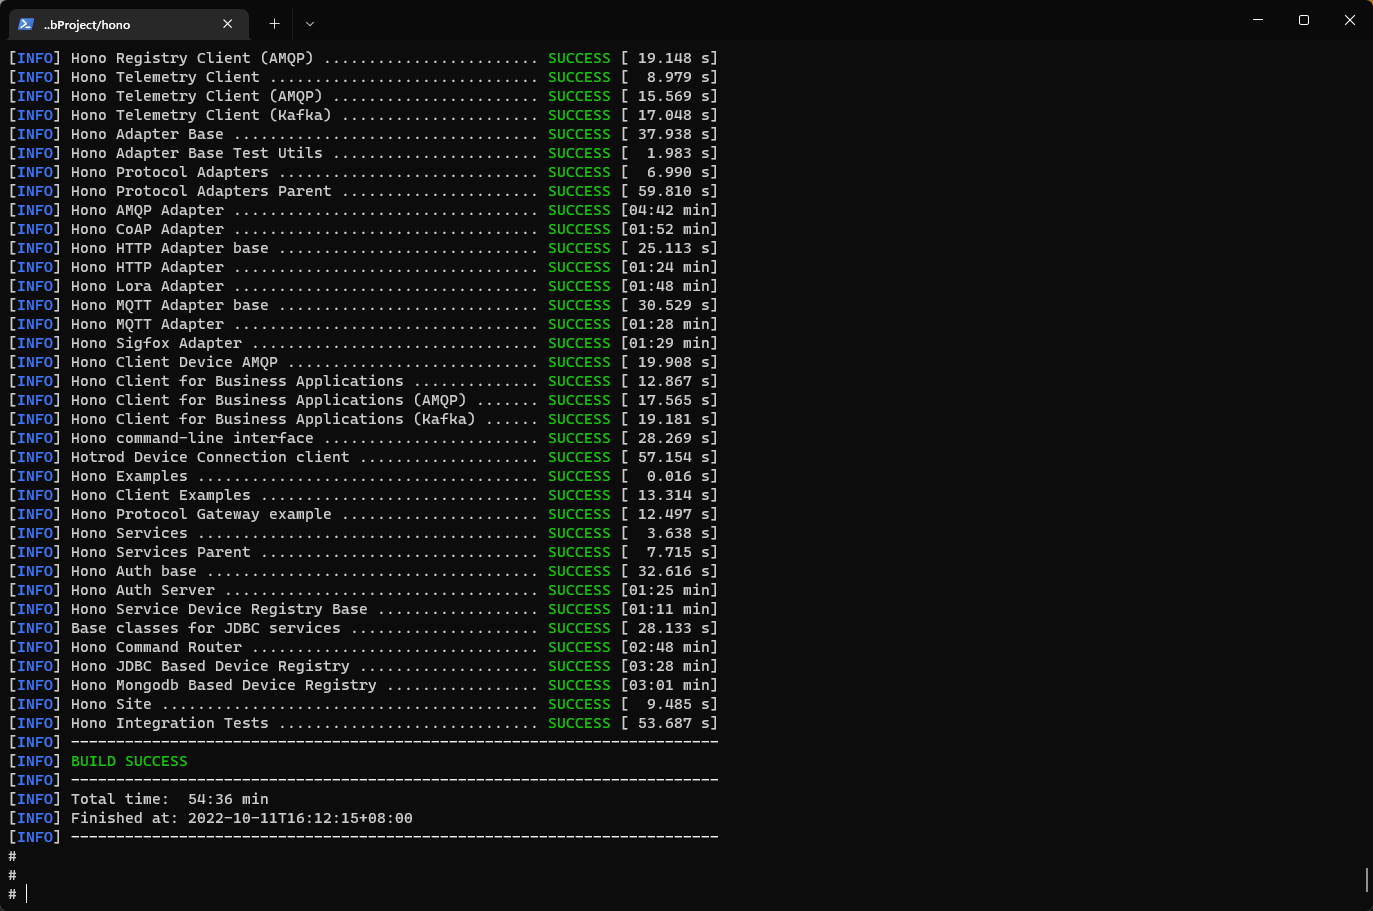Screen dimensions: 1373x911
Task: Click the green BUILD SUCCESS text
Action: [x=129, y=761]
